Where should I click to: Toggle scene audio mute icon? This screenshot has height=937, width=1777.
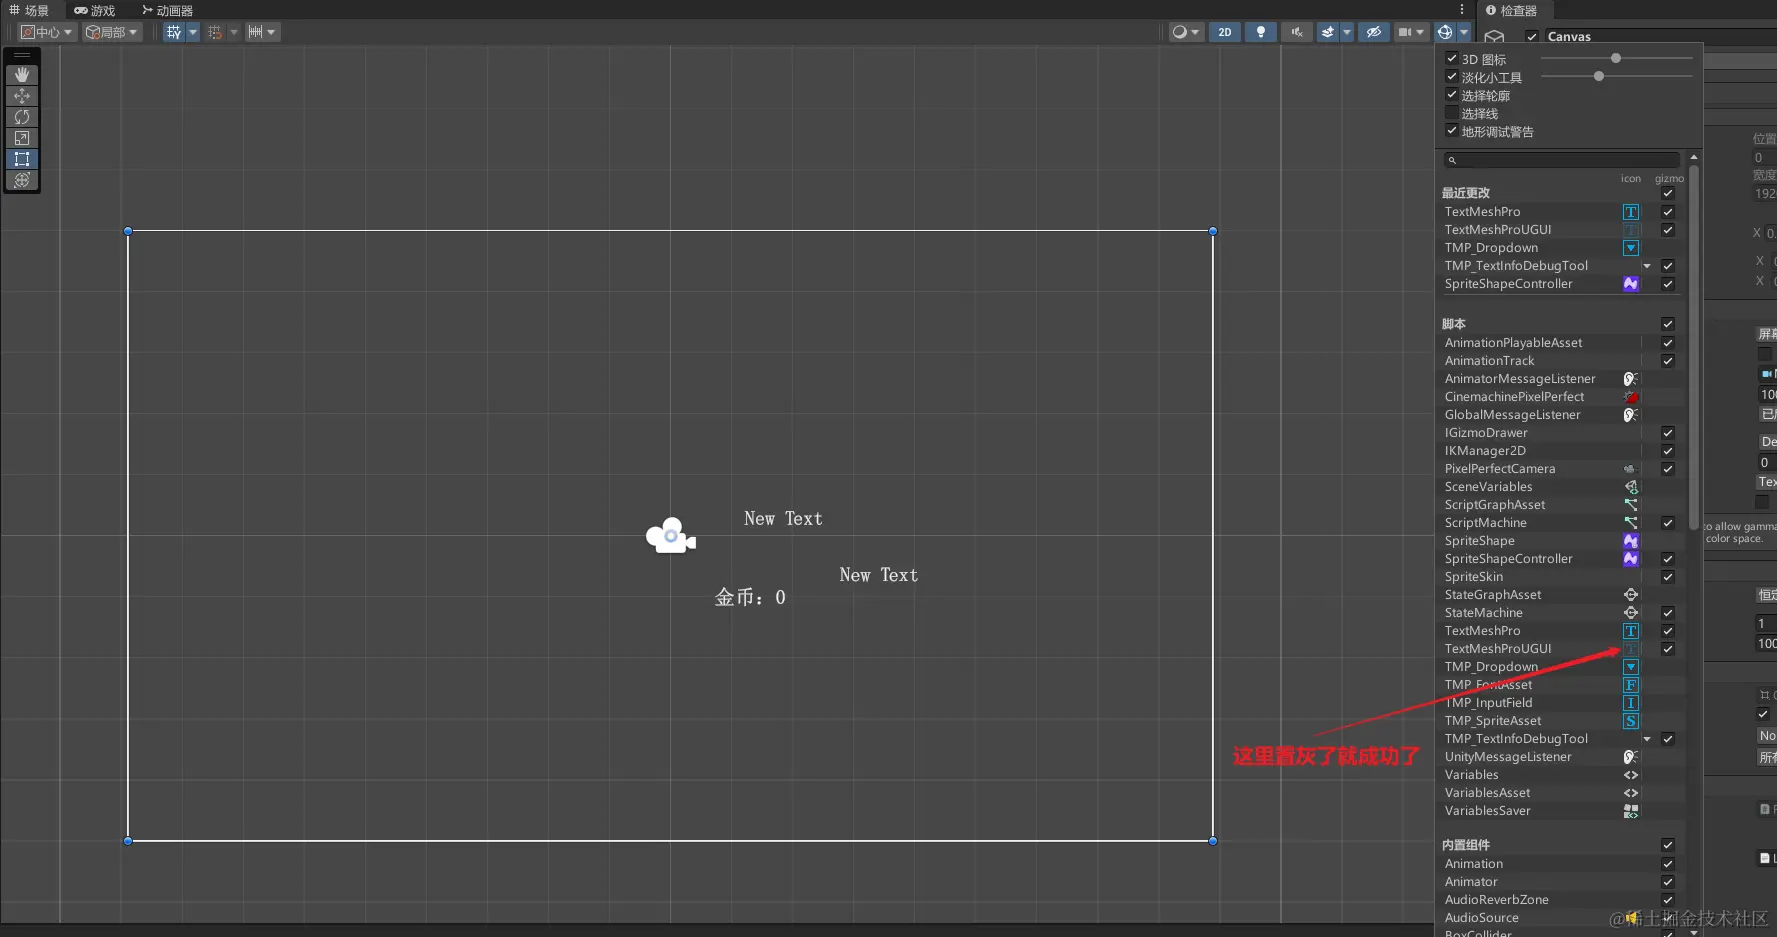click(1297, 32)
